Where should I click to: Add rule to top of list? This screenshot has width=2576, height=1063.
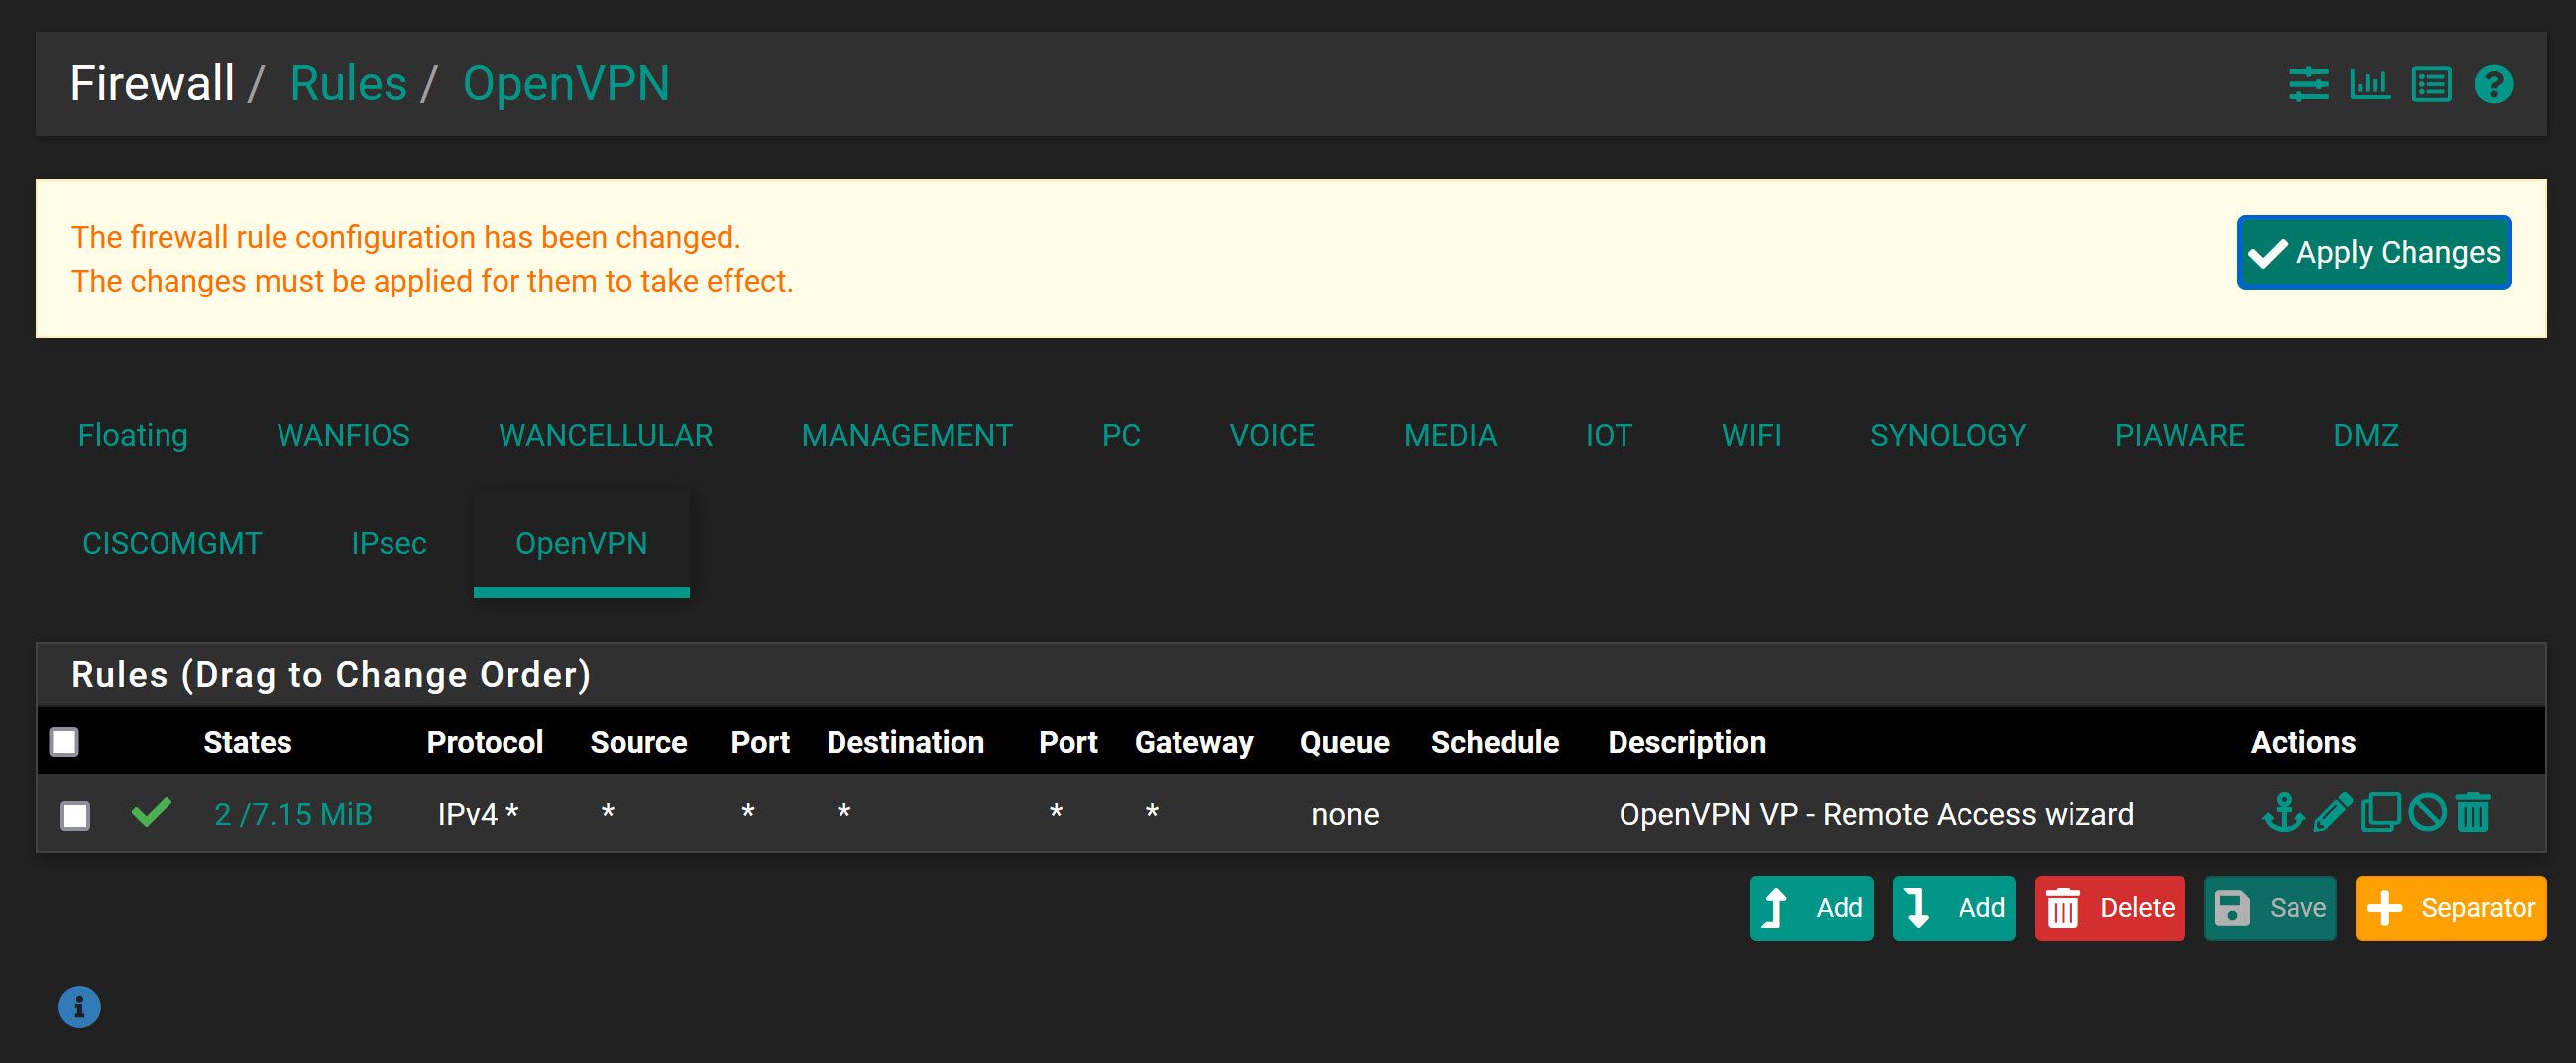click(1811, 908)
